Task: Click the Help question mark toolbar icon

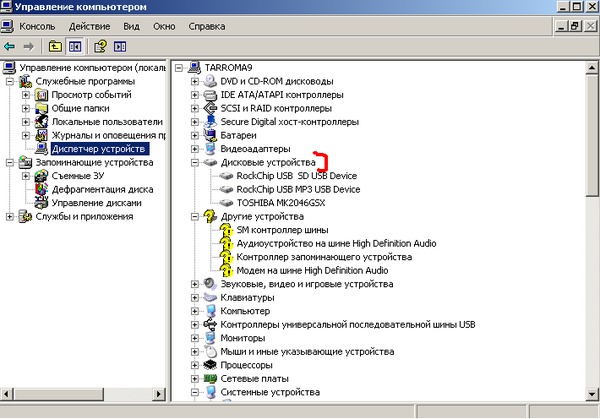Action: click(101, 46)
